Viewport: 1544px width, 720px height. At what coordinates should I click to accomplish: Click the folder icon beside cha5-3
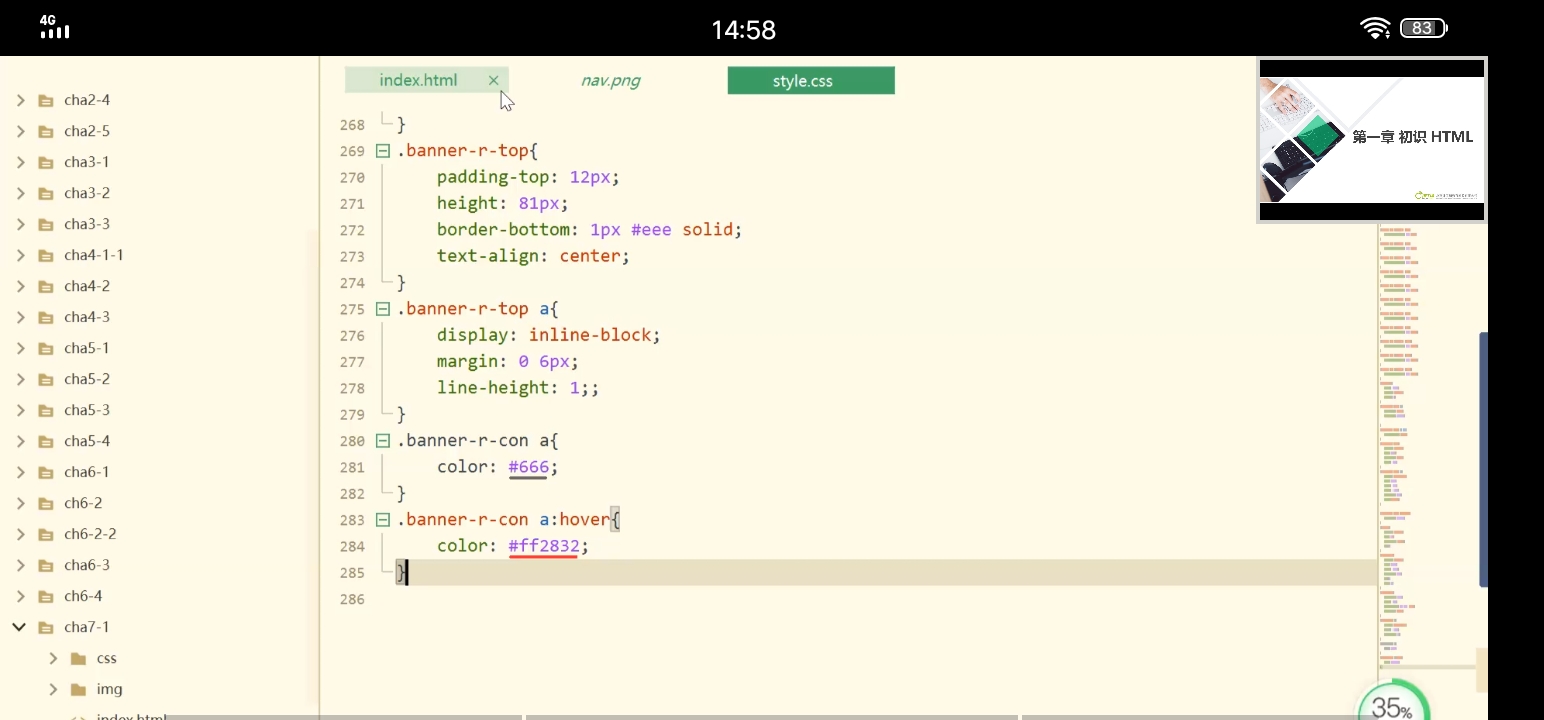tap(45, 410)
